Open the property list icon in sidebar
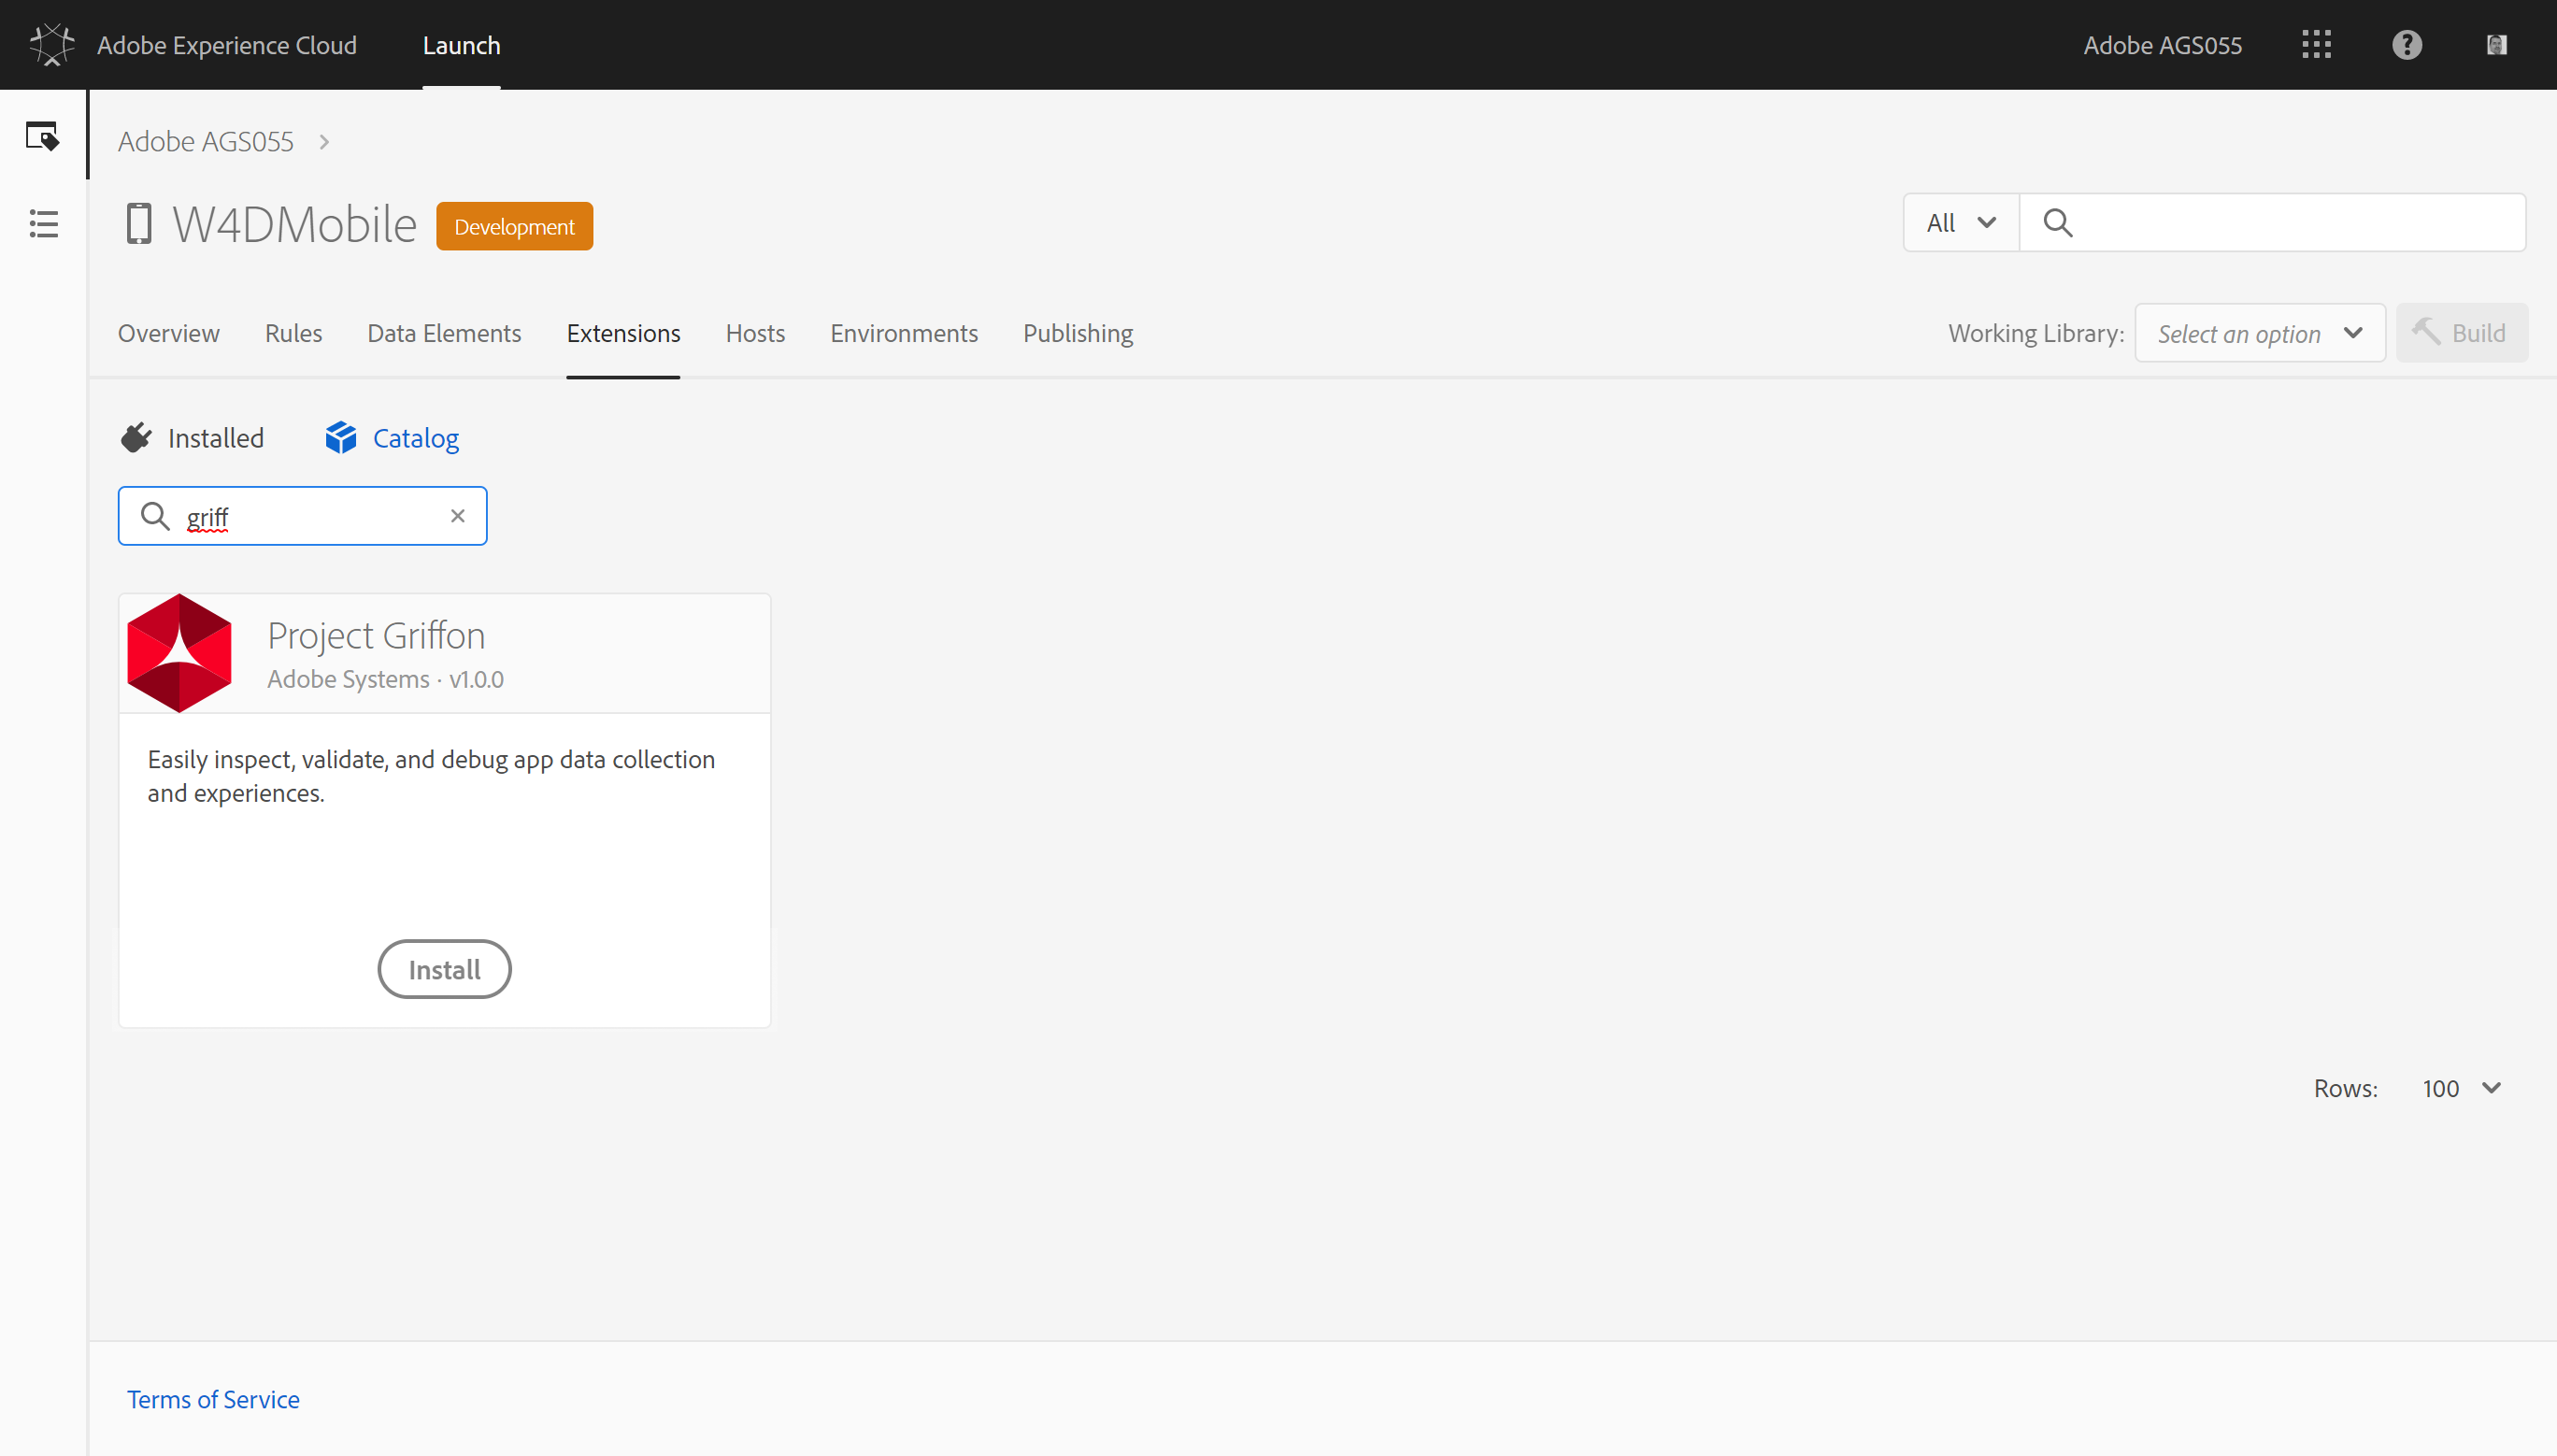 (x=42, y=224)
